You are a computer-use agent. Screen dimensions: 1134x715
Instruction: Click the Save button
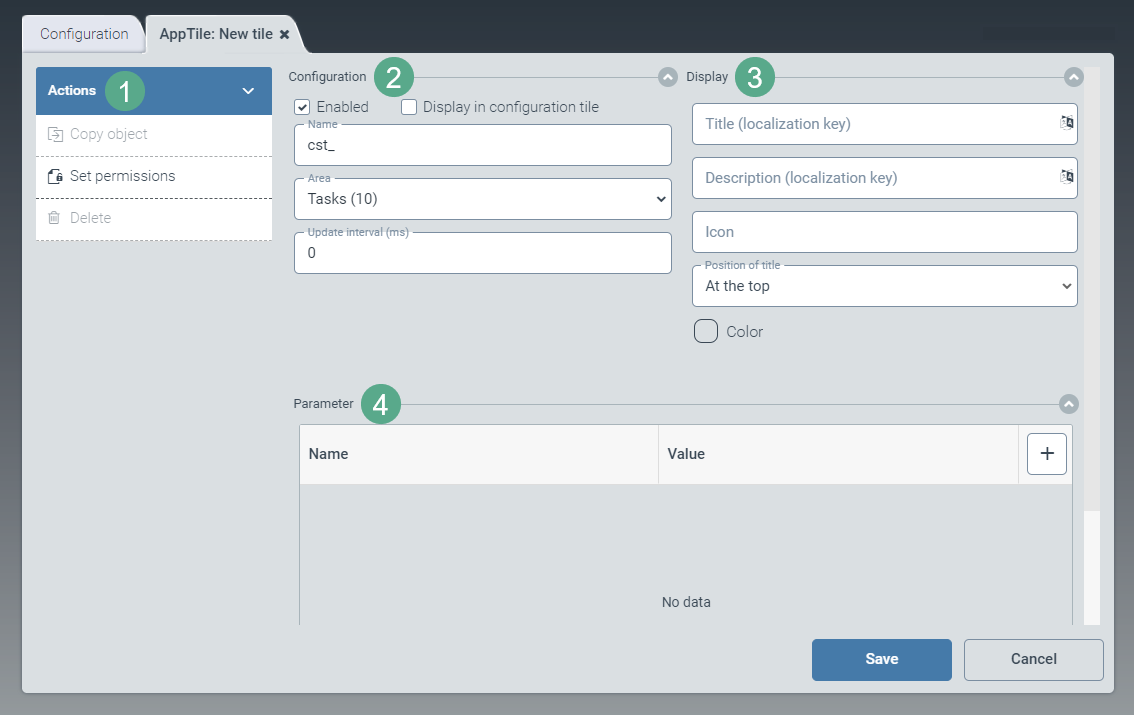(x=881, y=659)
